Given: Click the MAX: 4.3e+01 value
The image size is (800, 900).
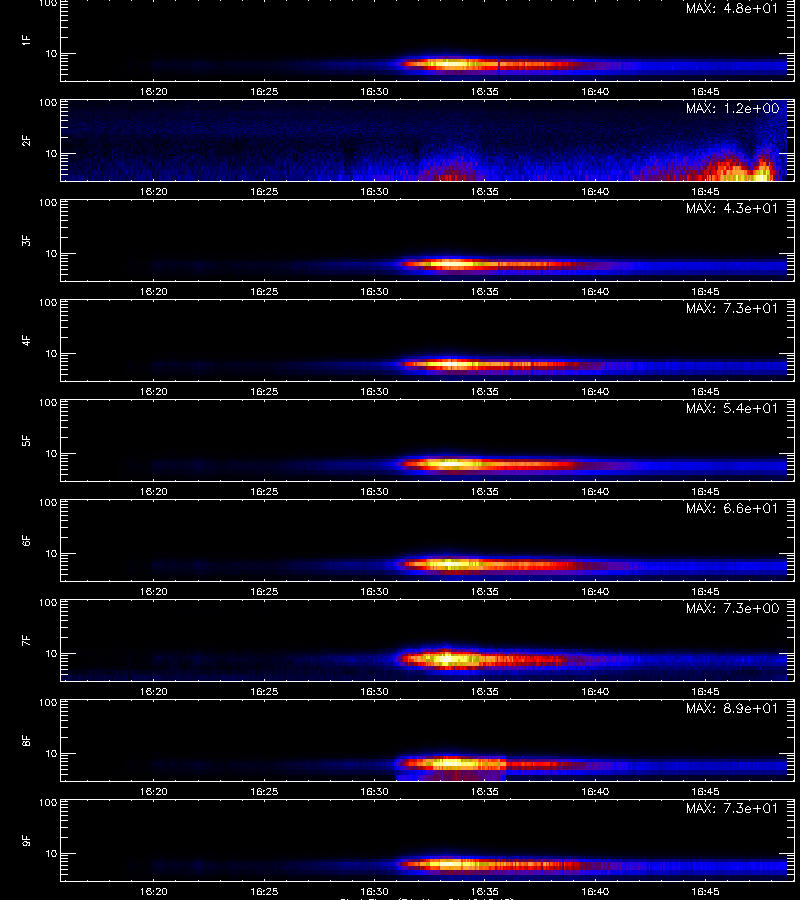Looking at the screenshot, I should [x=732, y=208].
